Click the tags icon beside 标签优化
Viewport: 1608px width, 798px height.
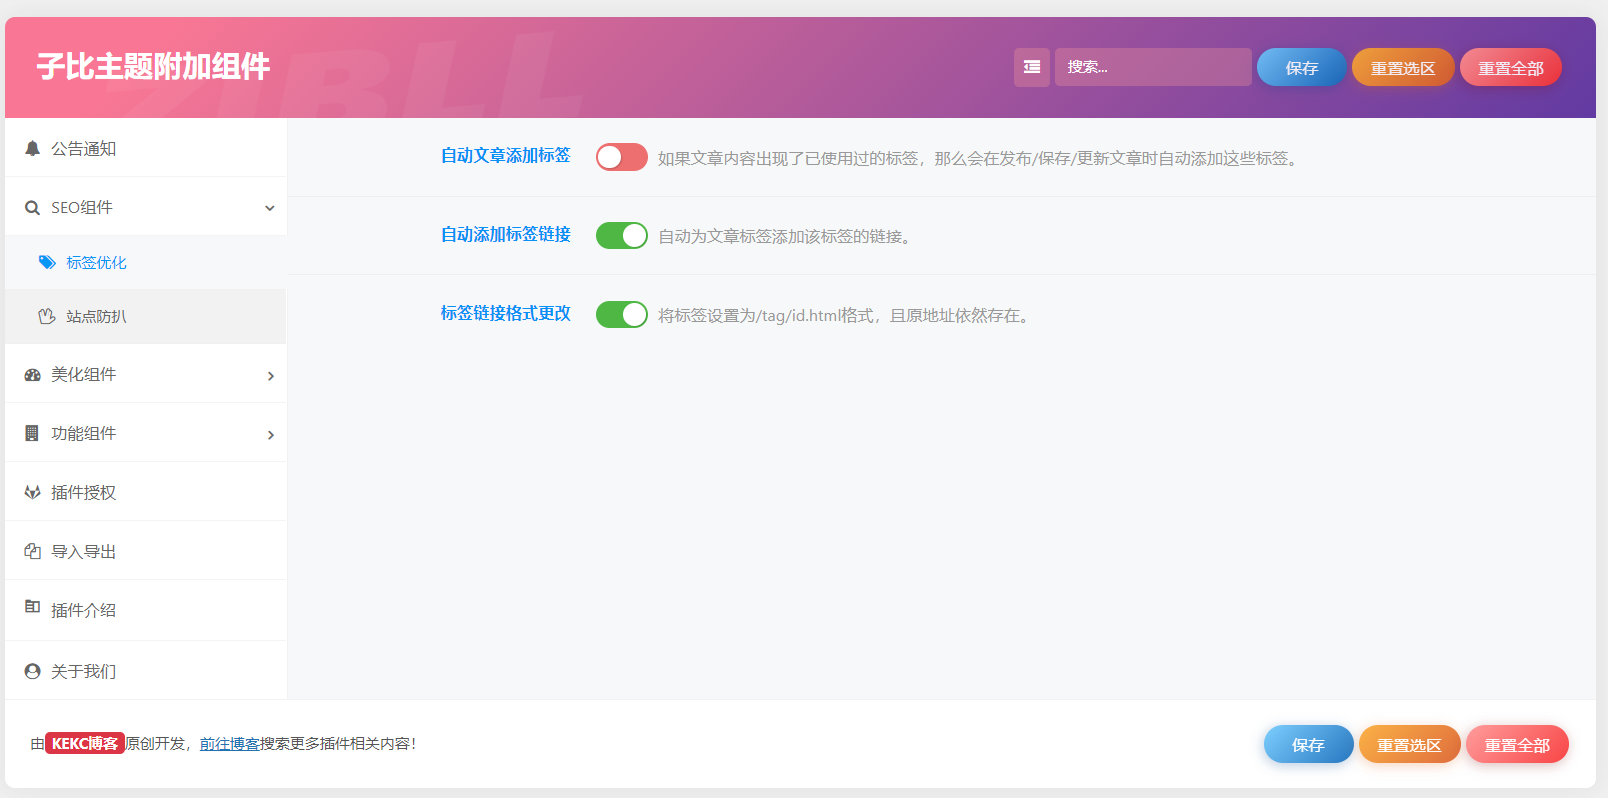47,262
